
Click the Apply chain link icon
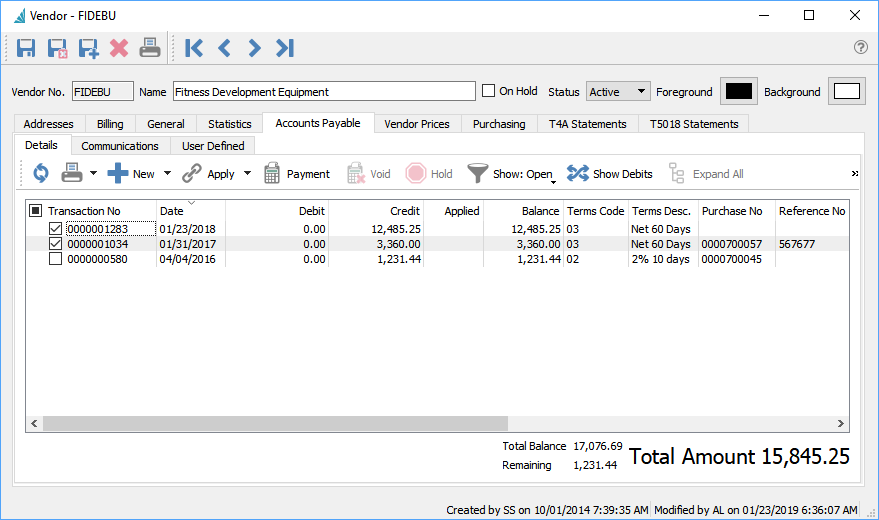[192, 173]
